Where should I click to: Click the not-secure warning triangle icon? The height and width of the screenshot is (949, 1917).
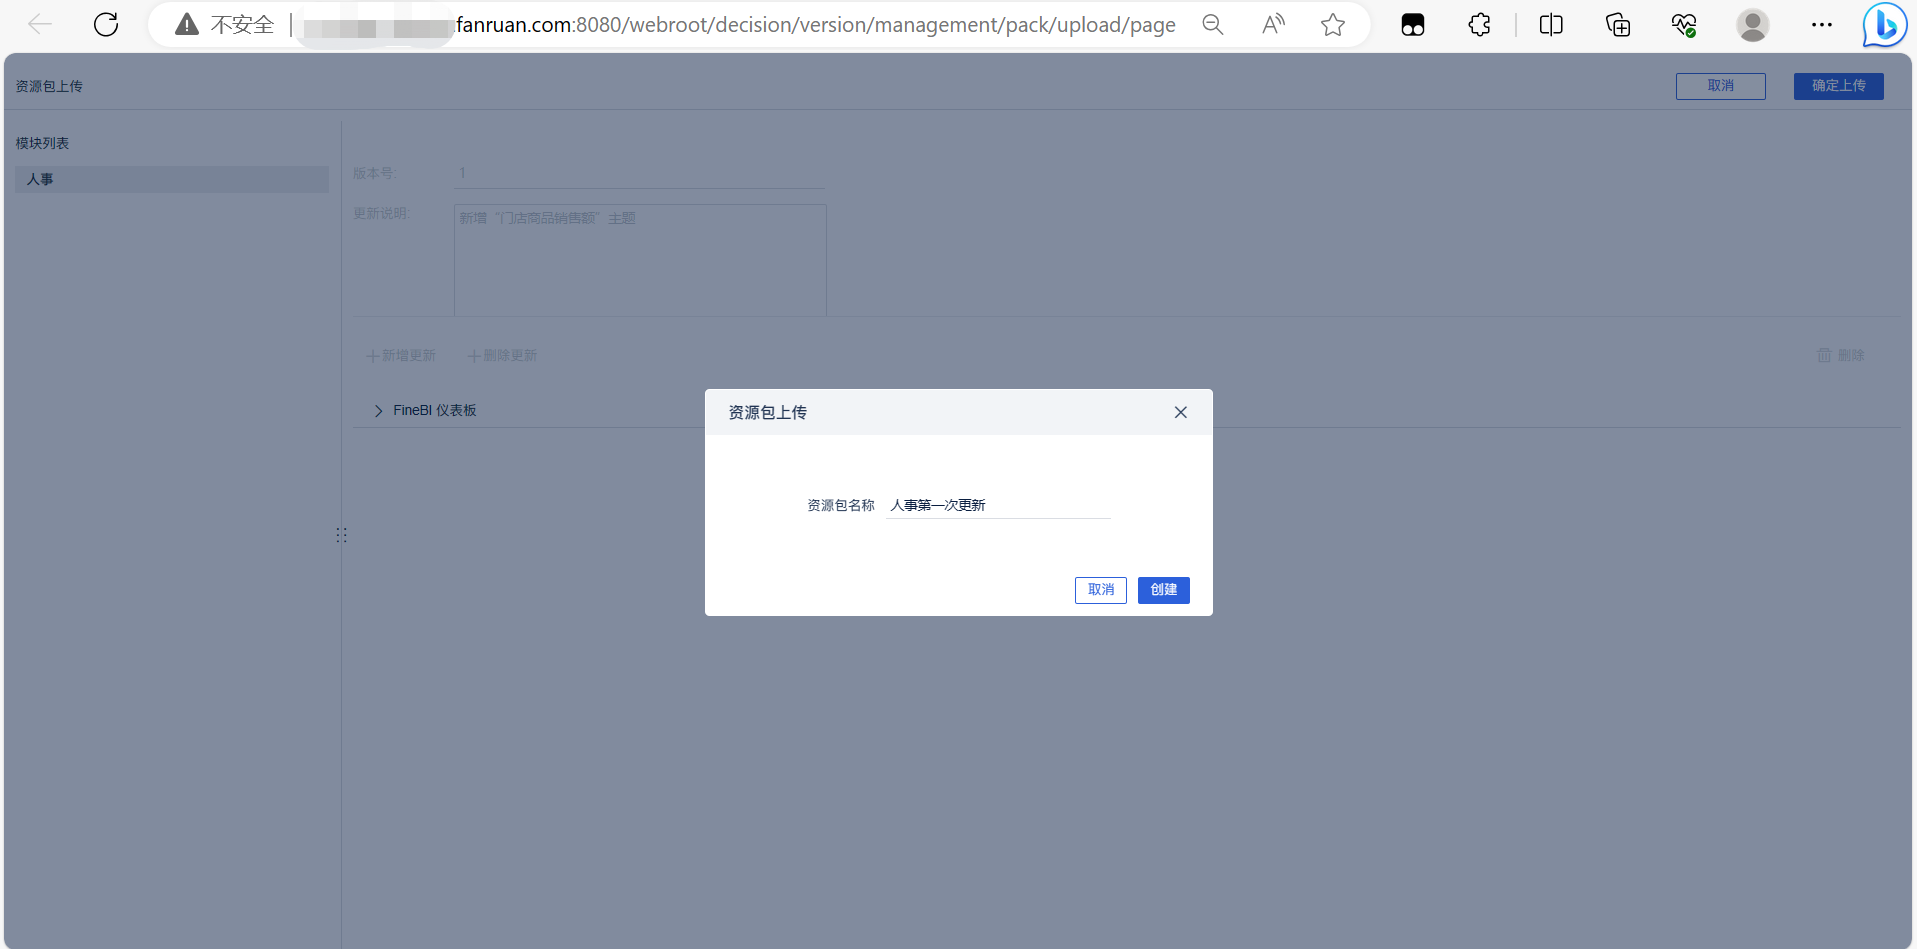[187, 25]
